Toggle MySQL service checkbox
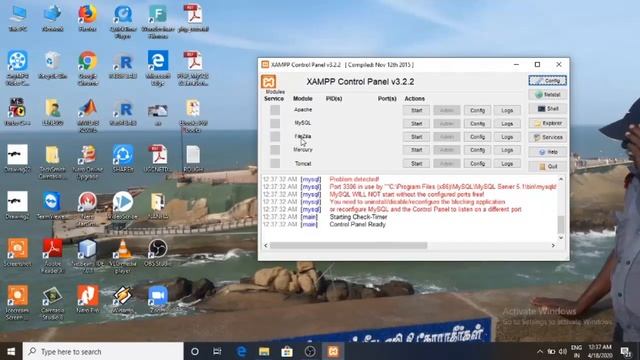This screenshot has height=360, width=640. [275, 123]
